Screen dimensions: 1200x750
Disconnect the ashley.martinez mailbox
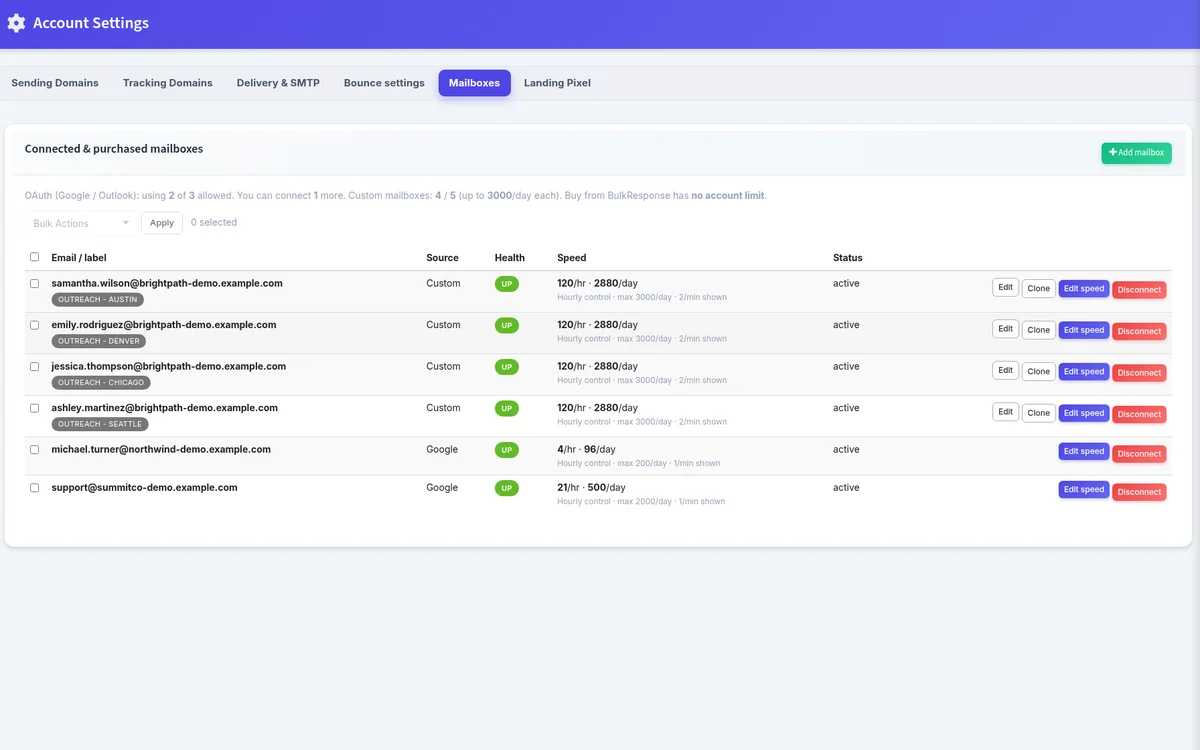(1139, 414)
